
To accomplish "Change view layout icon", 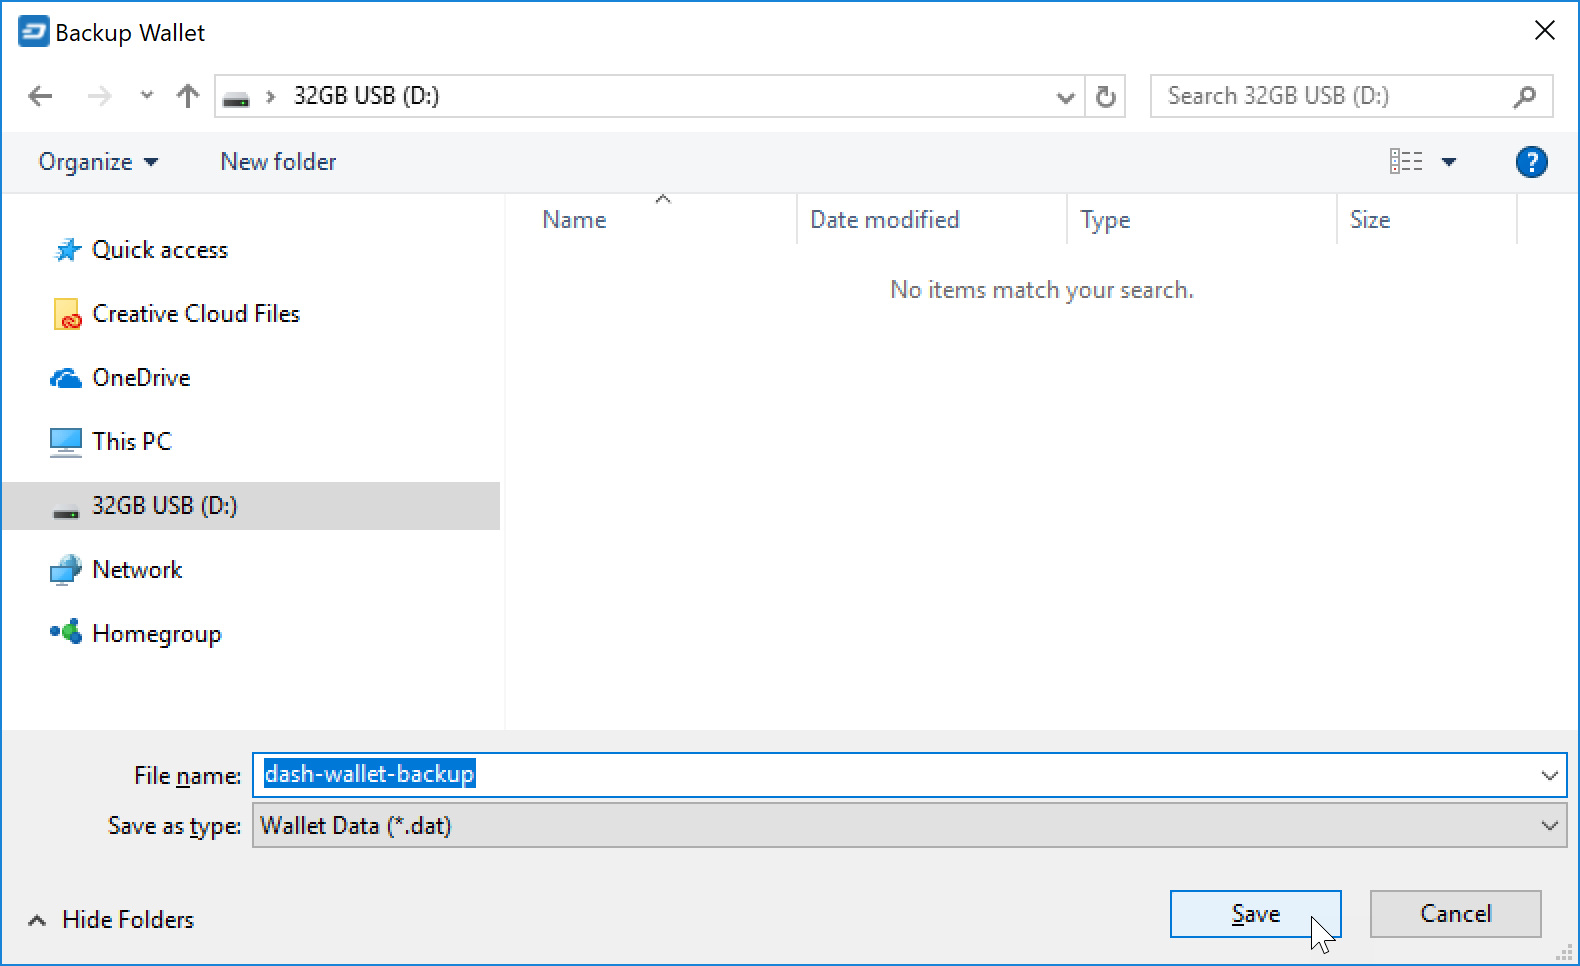I will click(1406, 161).
